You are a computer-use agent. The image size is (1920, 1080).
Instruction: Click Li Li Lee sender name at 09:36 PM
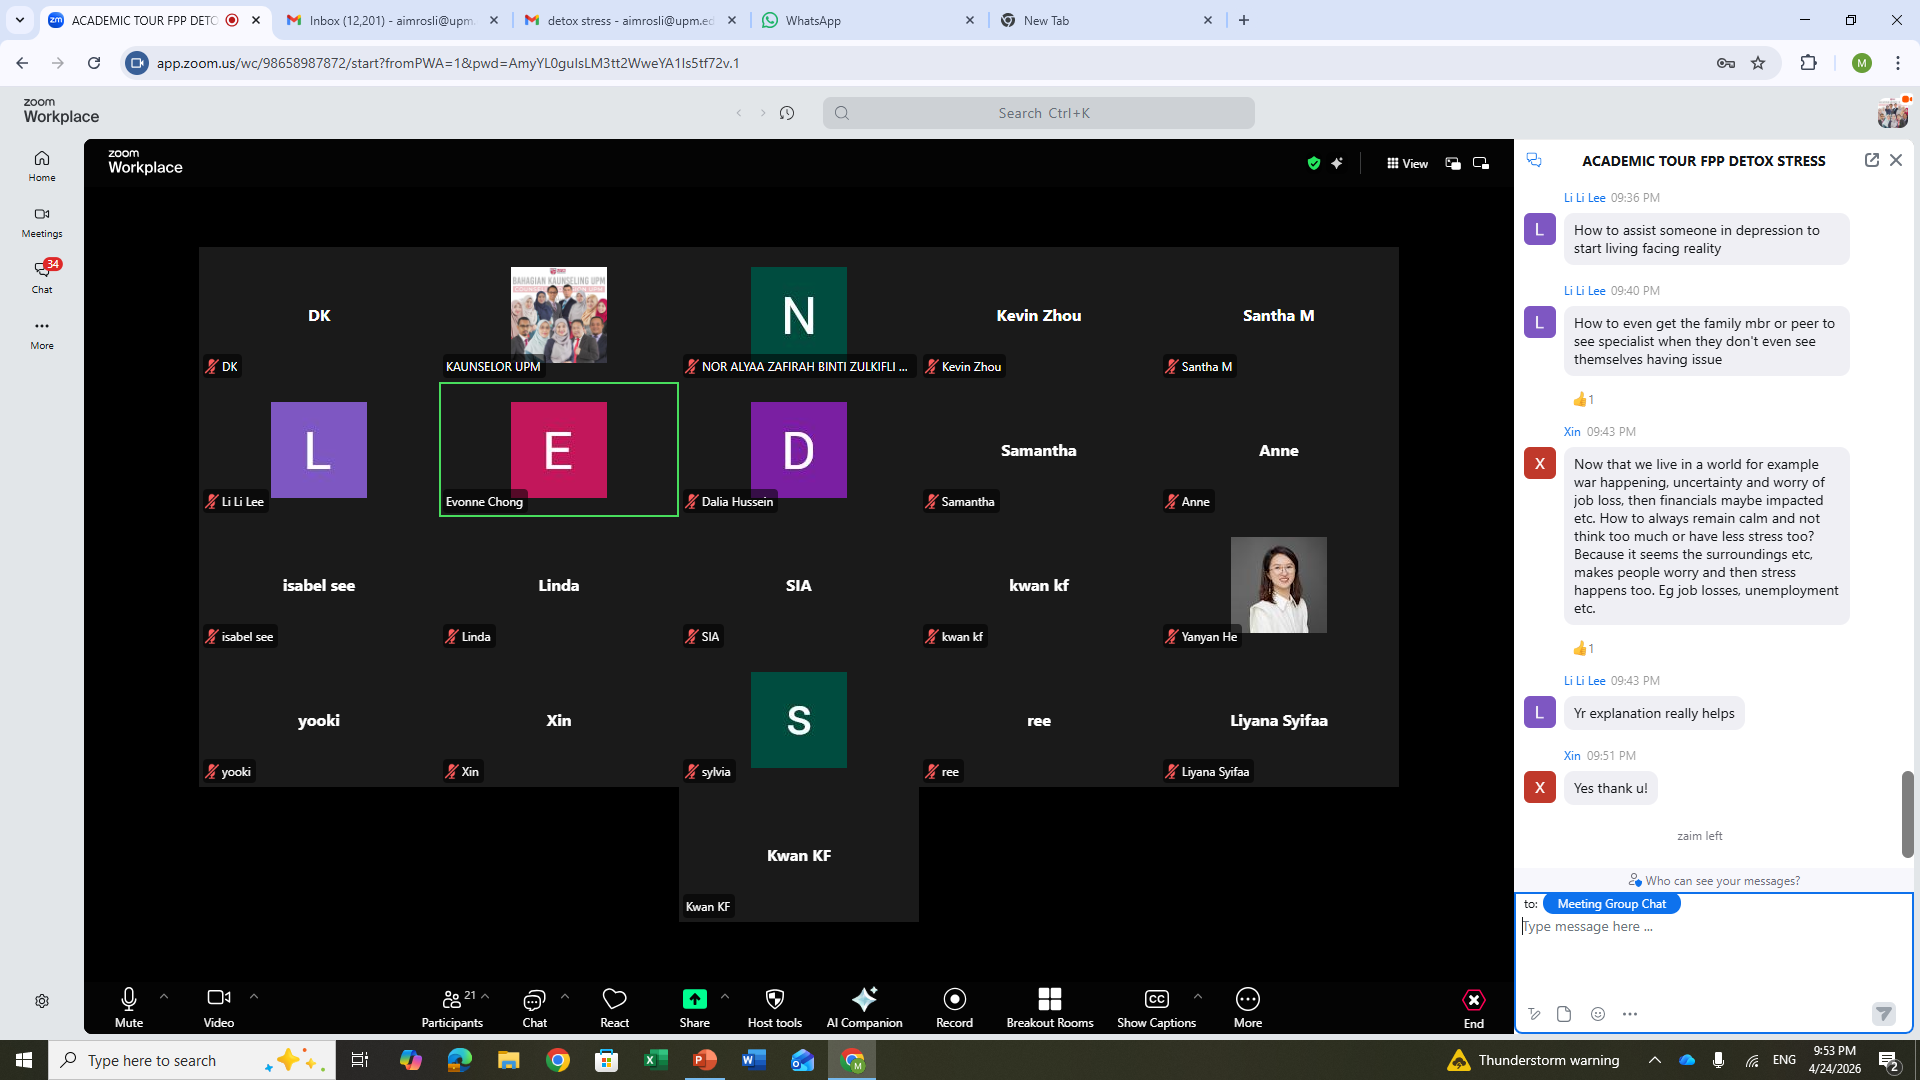click(1584, 198)
